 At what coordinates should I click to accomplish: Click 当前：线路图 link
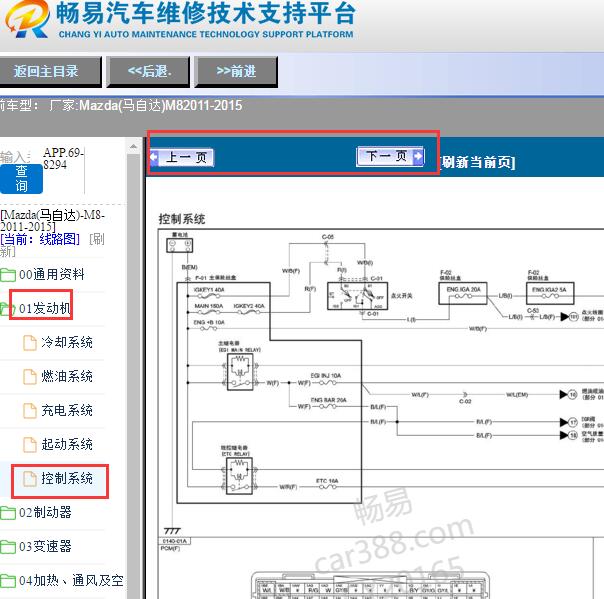pyautogui.click(x=40, y=239)
